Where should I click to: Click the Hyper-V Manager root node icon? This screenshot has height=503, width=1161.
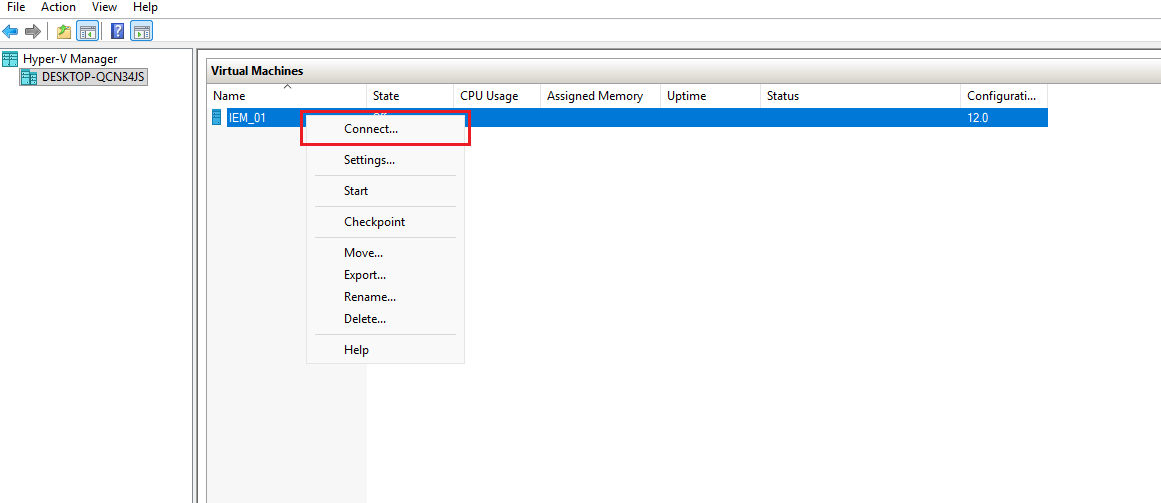click(x=10, y=59)
